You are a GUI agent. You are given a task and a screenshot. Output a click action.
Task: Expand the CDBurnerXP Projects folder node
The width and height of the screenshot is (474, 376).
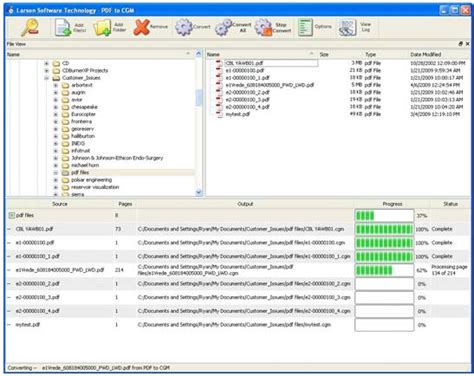tap(47, 71)
